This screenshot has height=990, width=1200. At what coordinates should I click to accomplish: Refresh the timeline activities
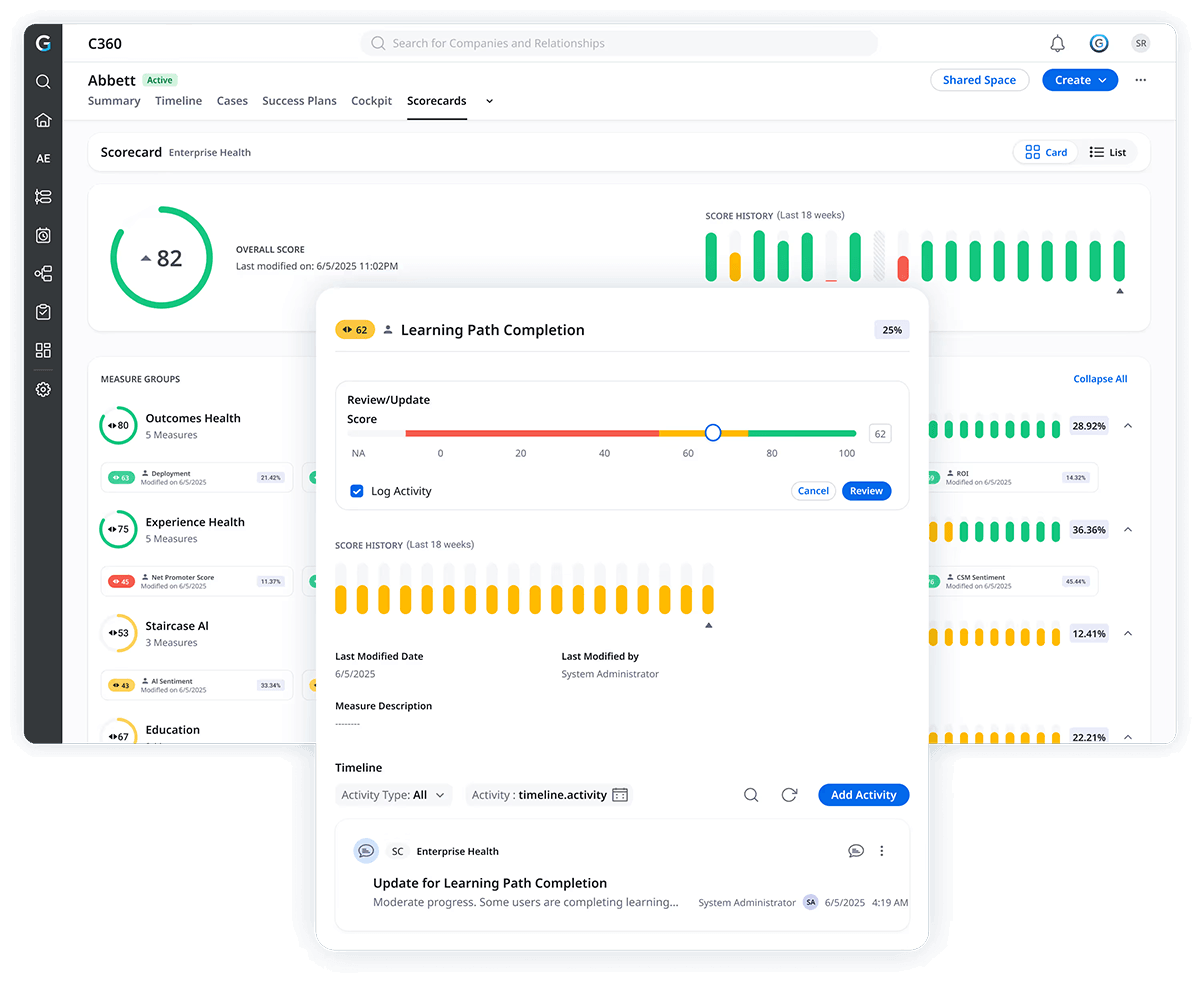point(789,795)
